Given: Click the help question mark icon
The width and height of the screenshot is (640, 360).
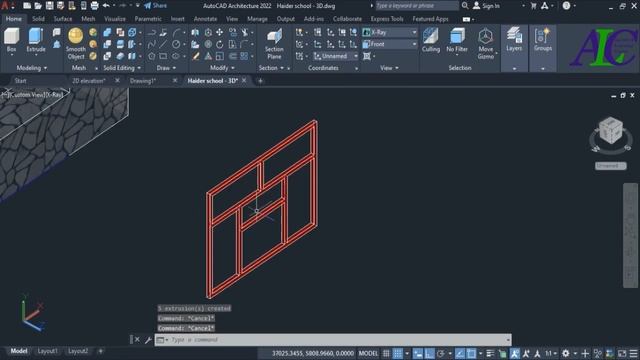Looking at the screenshot, I should [x=566, y=6].
